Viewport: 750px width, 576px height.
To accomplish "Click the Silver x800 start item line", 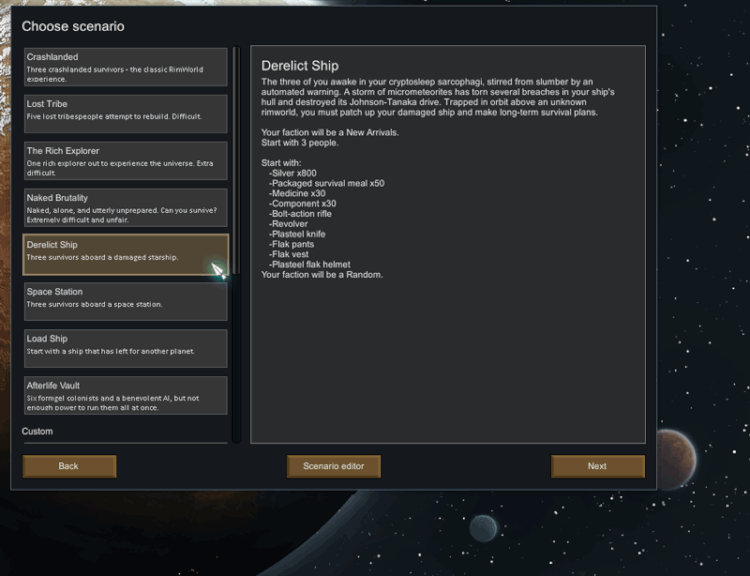I will [293, 173].
